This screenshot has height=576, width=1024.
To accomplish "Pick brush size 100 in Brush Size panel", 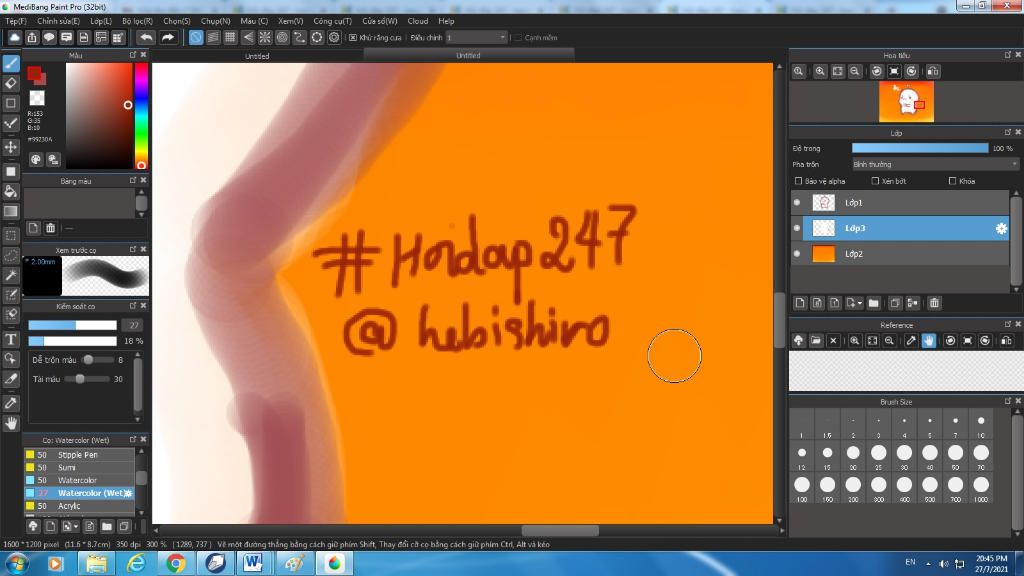I will [x=802, y=485].
